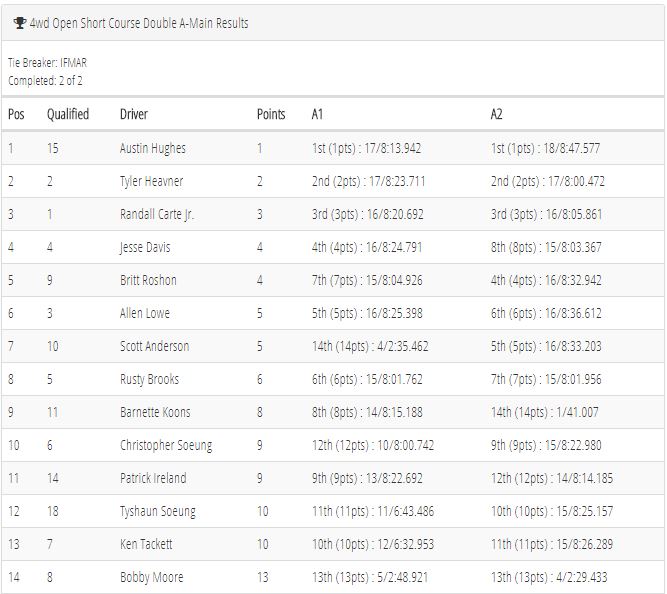Click the A2 column header
667x594 pixels.
coord(496,114)
